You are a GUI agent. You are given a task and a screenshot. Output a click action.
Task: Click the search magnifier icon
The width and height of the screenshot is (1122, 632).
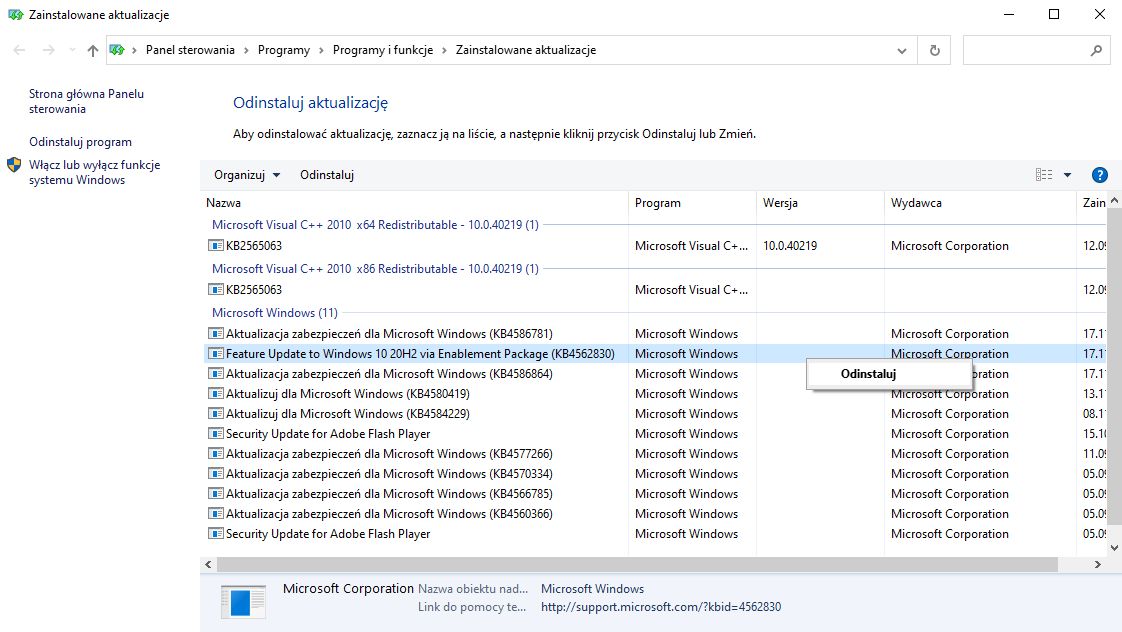pos(1096,51)
